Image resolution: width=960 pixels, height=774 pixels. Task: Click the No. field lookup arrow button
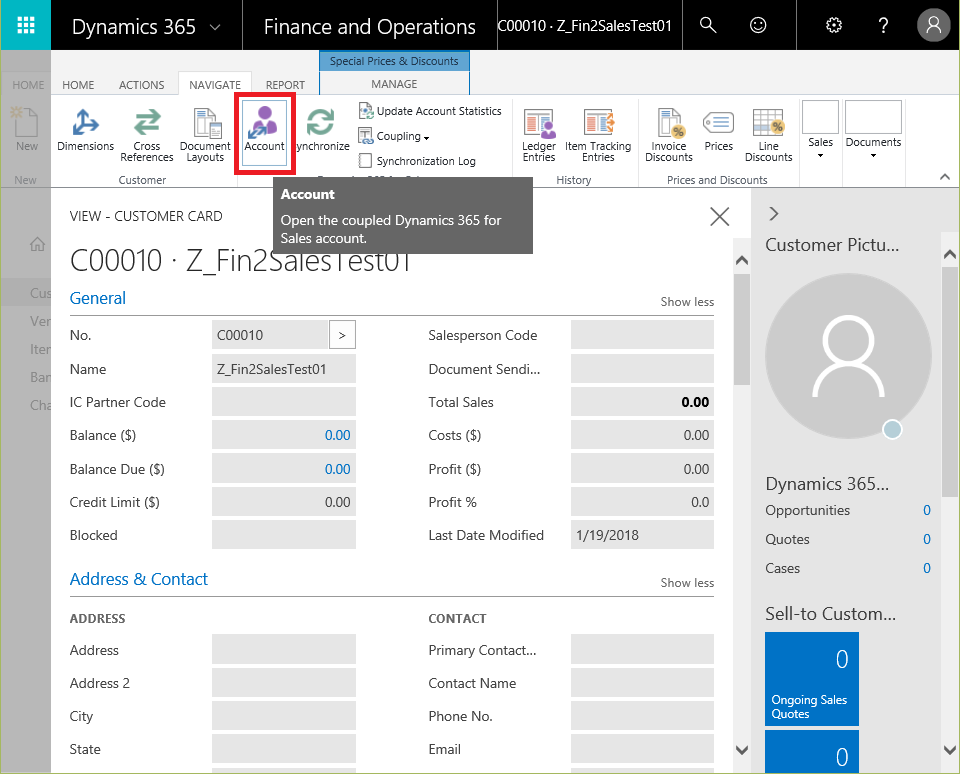click(342, 335)
